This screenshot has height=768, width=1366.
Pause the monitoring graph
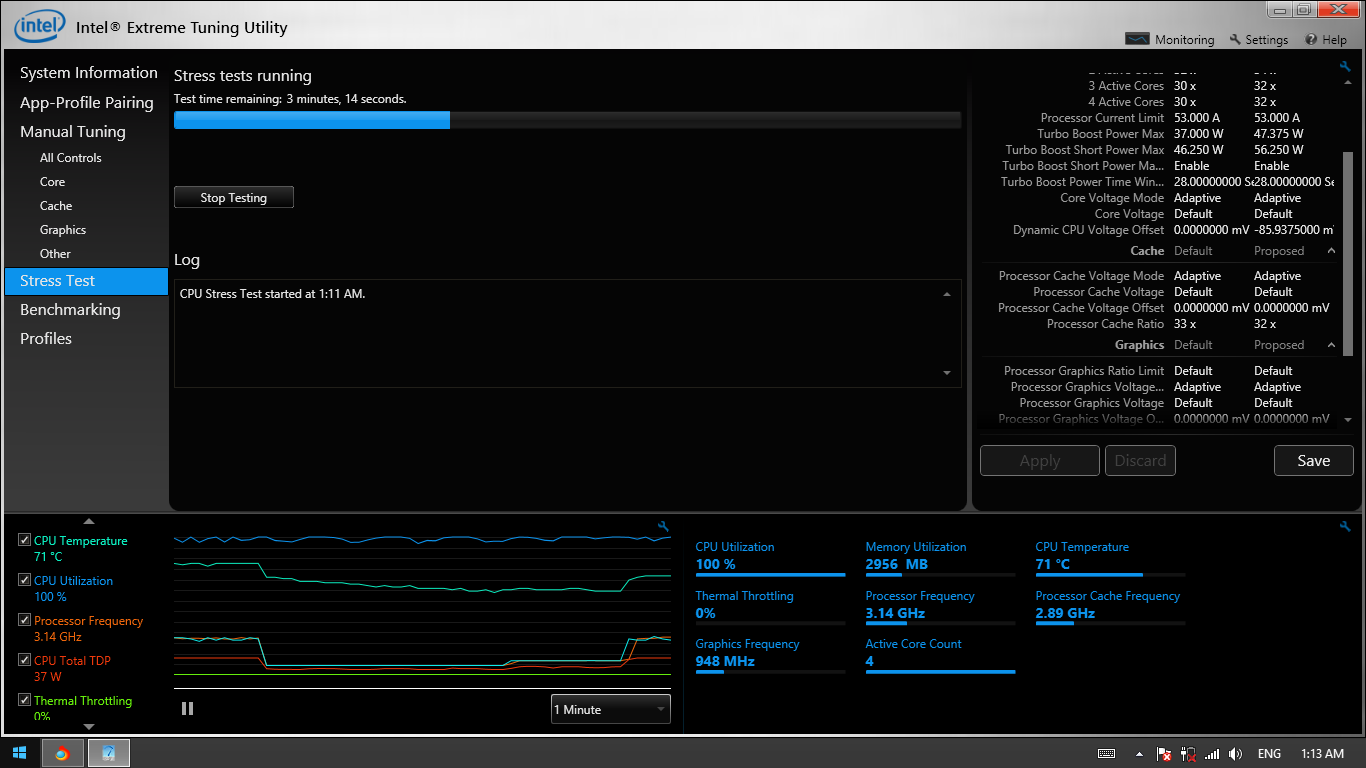tap(187, 709)
